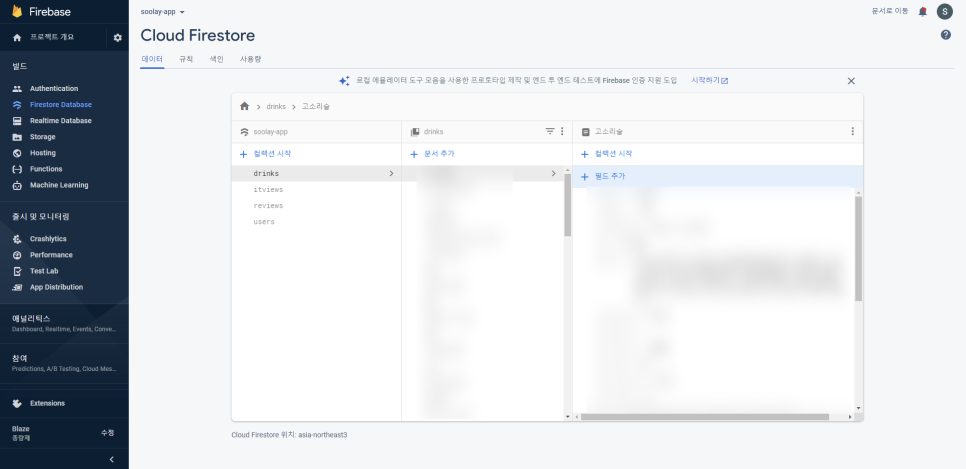Click the horizontal scrollbar in document panel

[705, 417]
